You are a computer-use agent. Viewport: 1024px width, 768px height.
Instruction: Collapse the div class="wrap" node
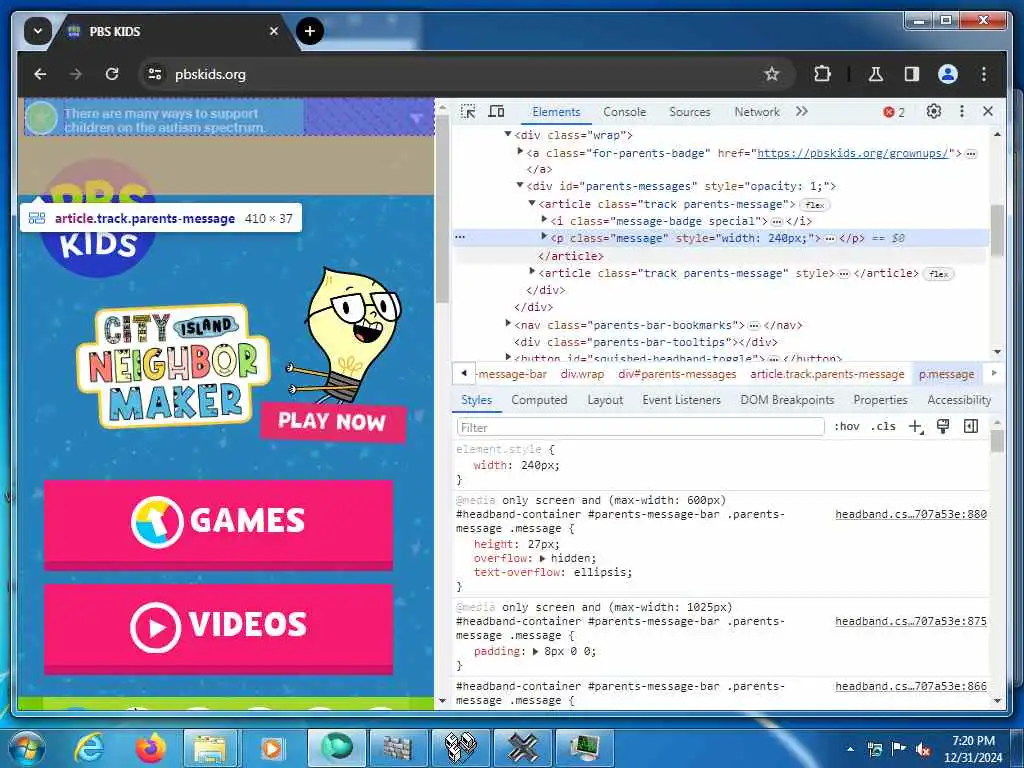coord(507,134)
